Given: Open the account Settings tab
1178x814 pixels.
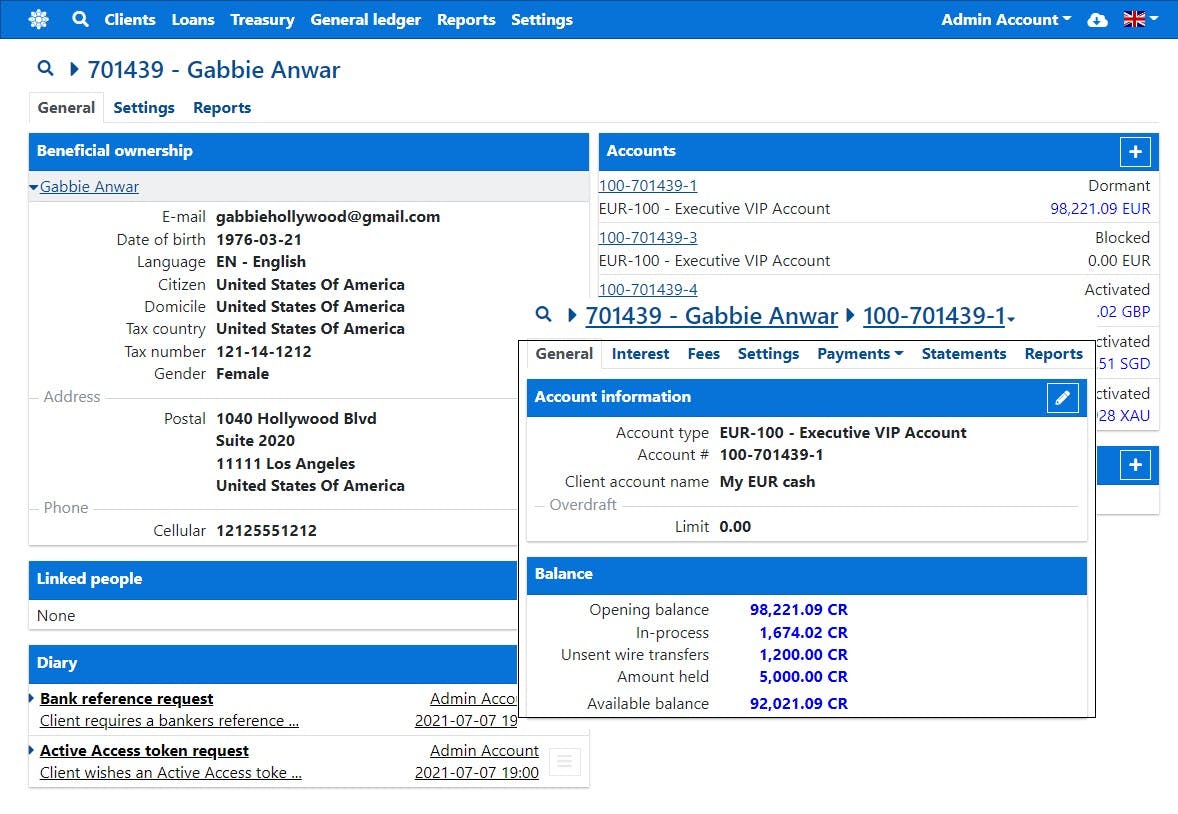Looking at the screenshot, I should coord(768,353).
